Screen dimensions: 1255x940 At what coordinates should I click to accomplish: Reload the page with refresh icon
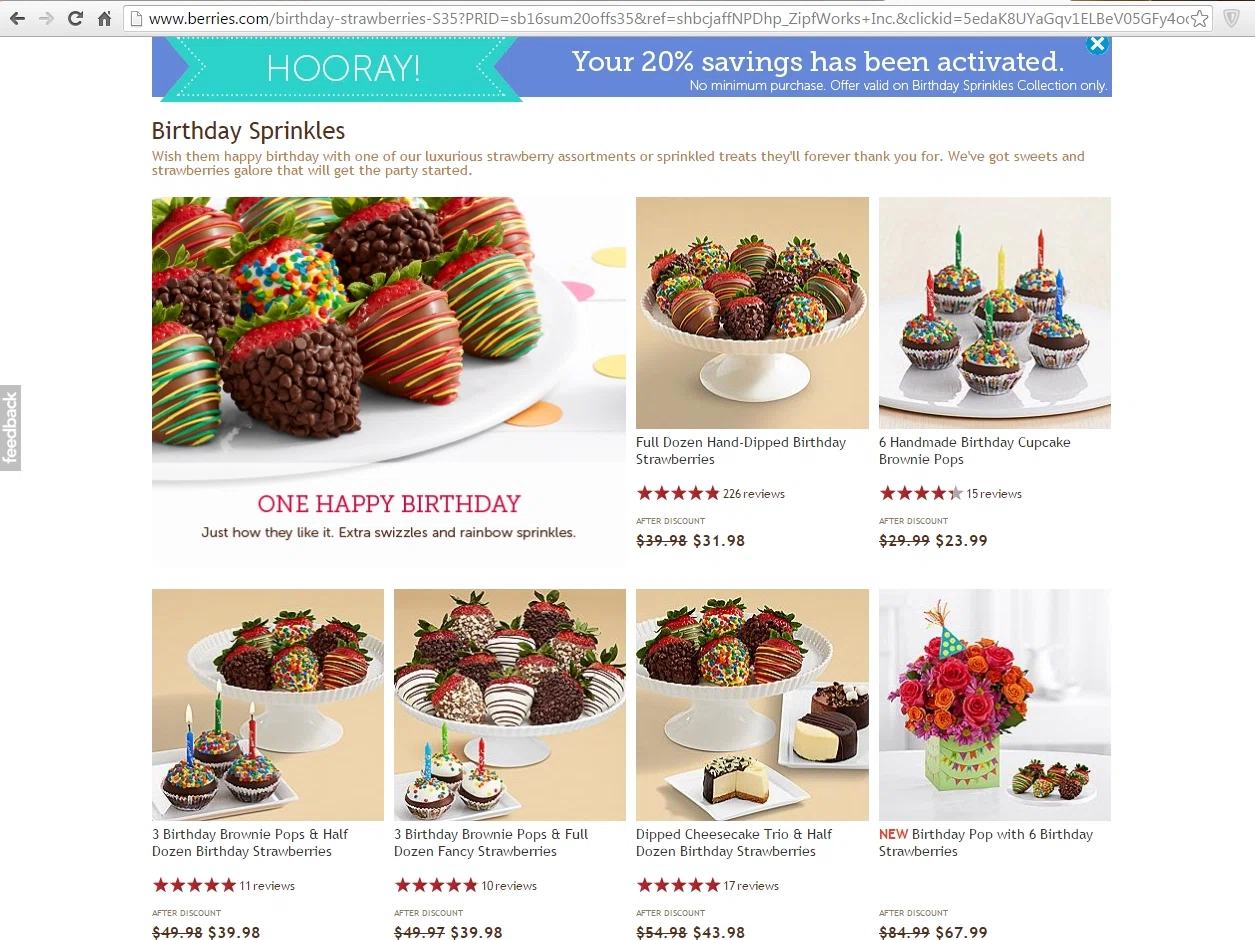point(75,18)
